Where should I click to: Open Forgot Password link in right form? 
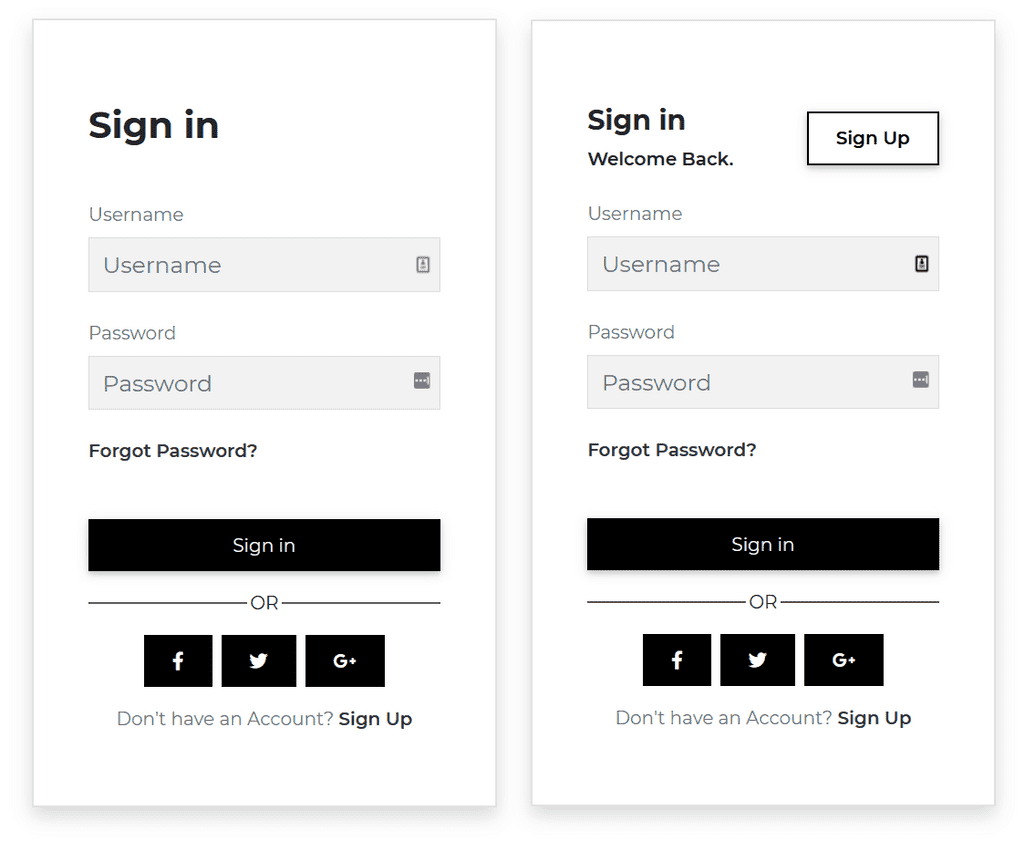672,450
